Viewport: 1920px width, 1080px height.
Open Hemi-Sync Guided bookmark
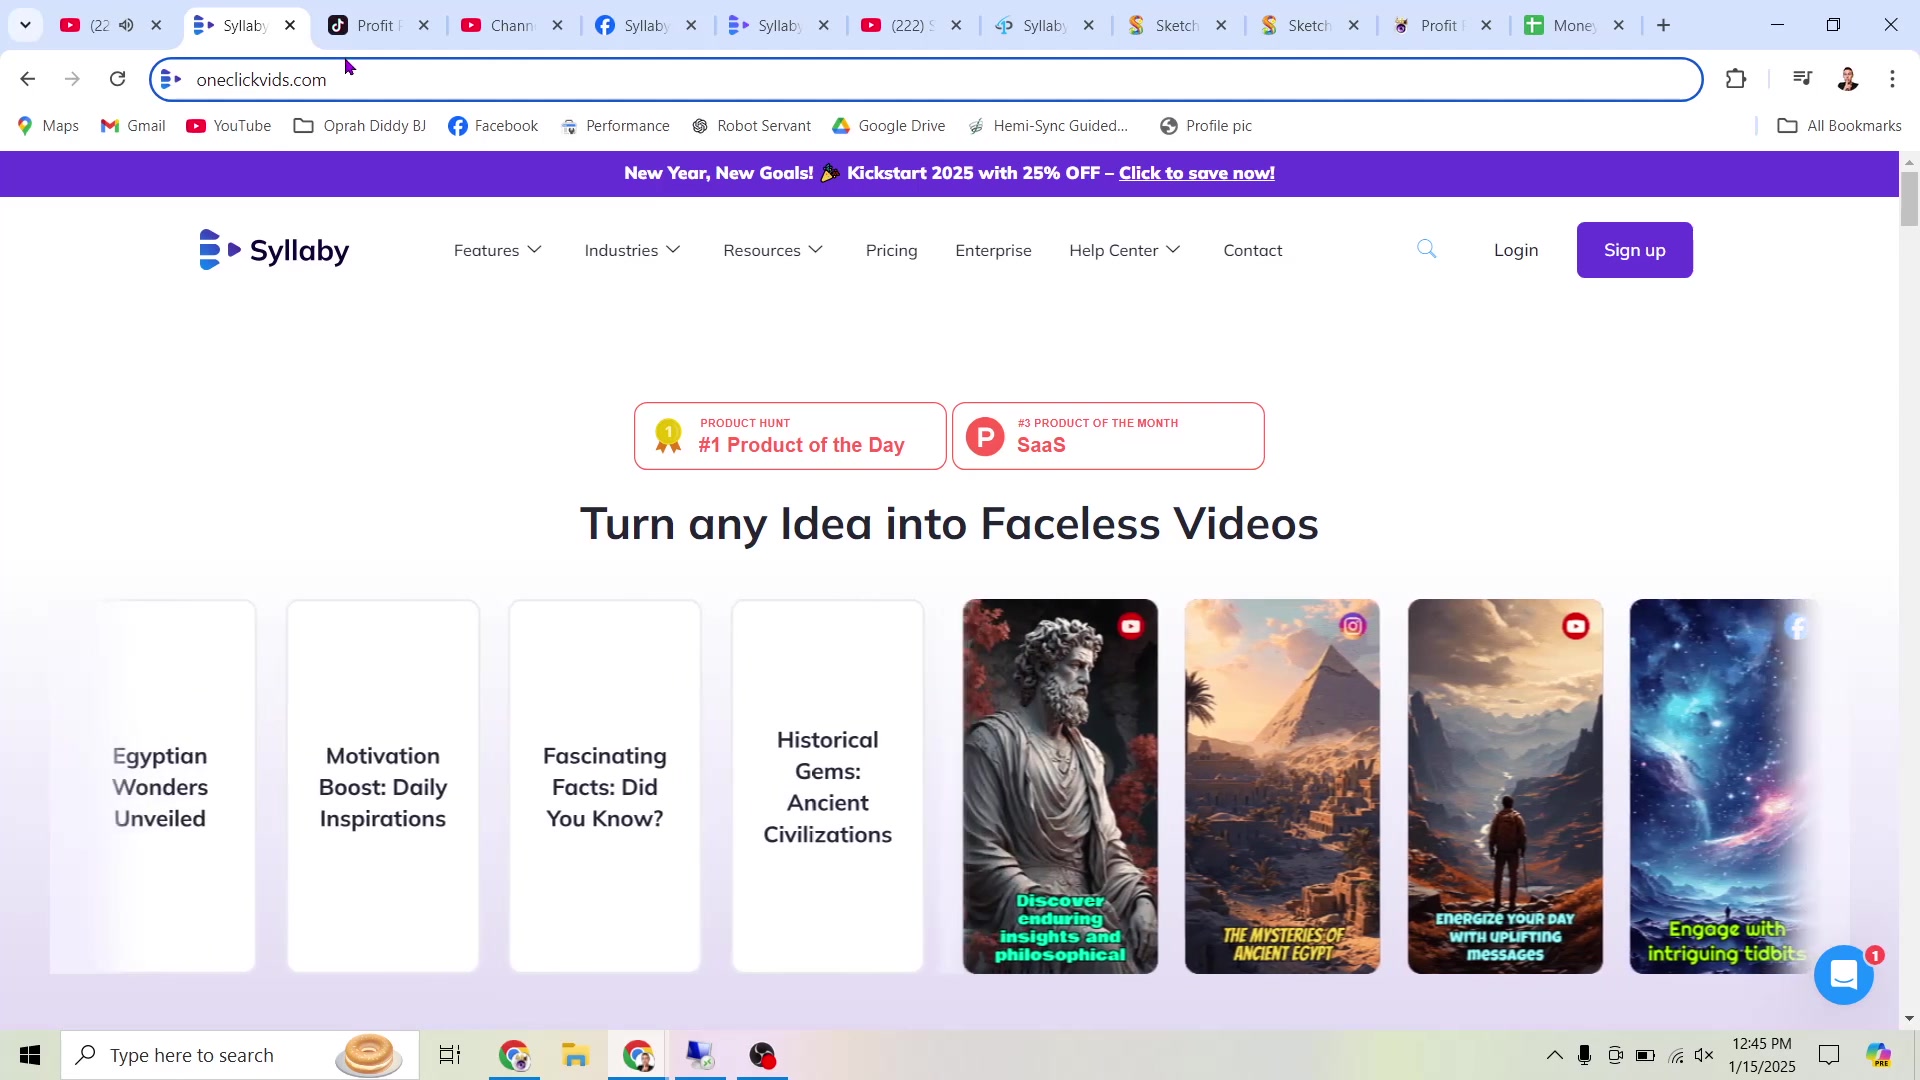click(1048, 126)
